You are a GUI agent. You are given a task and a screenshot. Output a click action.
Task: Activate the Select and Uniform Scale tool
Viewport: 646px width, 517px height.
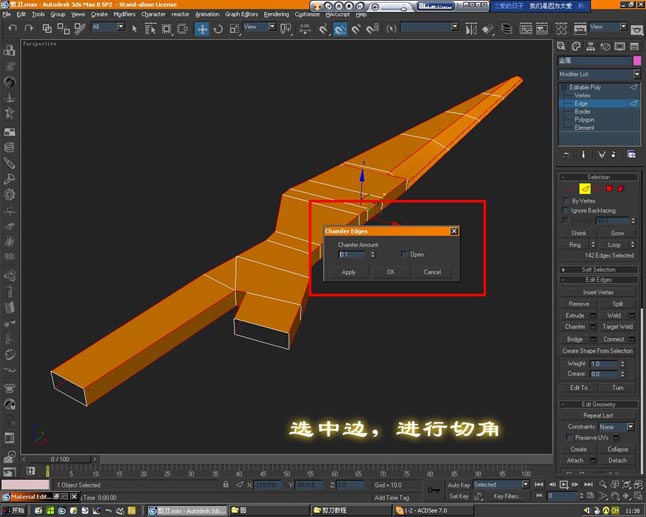coord(234,29)
